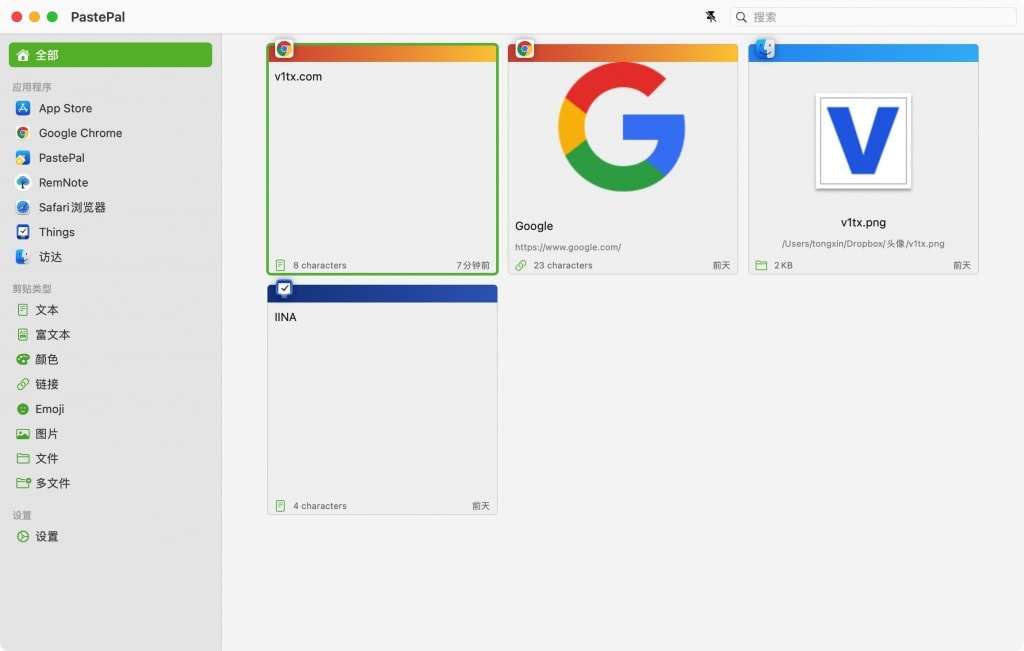1024x651 pixels.
Task: Click Chrome badge on v1tx.com card
Action: pos(284,49)
